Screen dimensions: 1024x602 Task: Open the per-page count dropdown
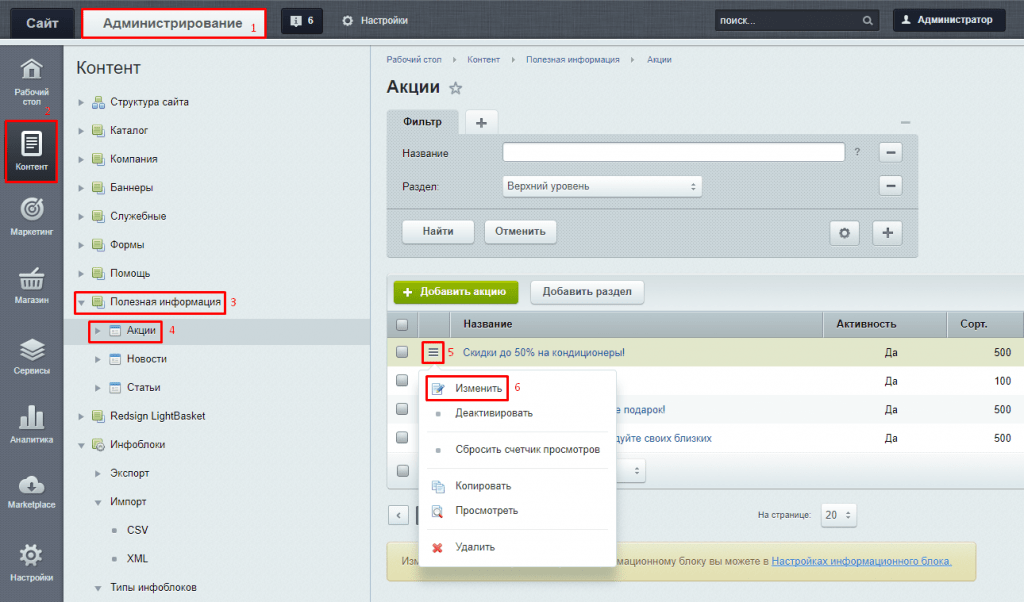tap(837, 515)
